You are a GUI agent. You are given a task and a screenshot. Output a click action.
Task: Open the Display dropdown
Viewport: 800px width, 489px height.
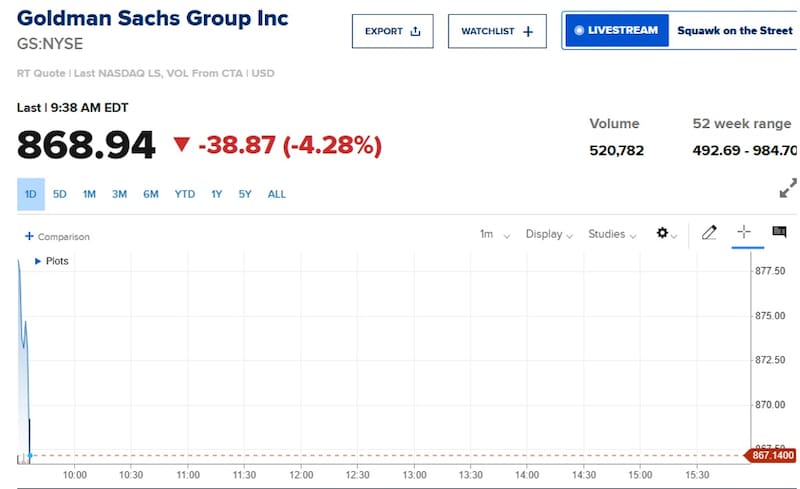[549, 234]
